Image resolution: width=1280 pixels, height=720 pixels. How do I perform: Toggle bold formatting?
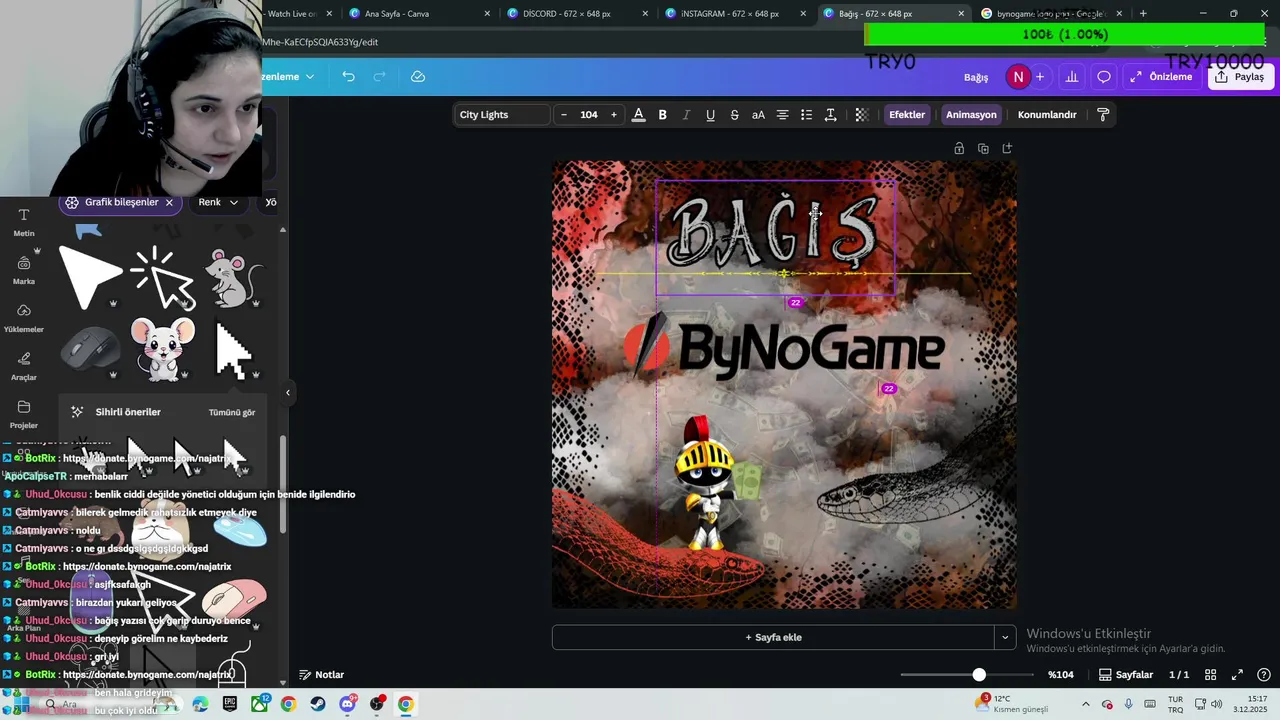(662, 115)
